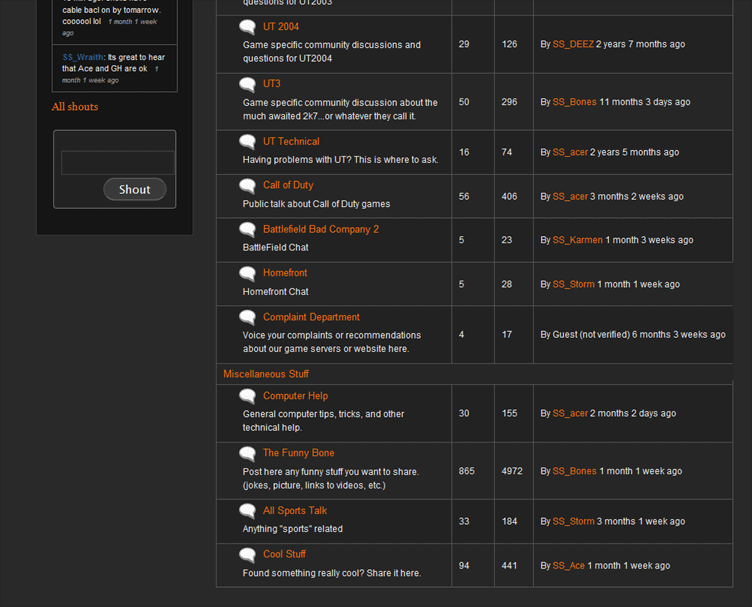Click the forum icon next to Cool Stuff
The image size is (752, 607).
coord(247,555)
